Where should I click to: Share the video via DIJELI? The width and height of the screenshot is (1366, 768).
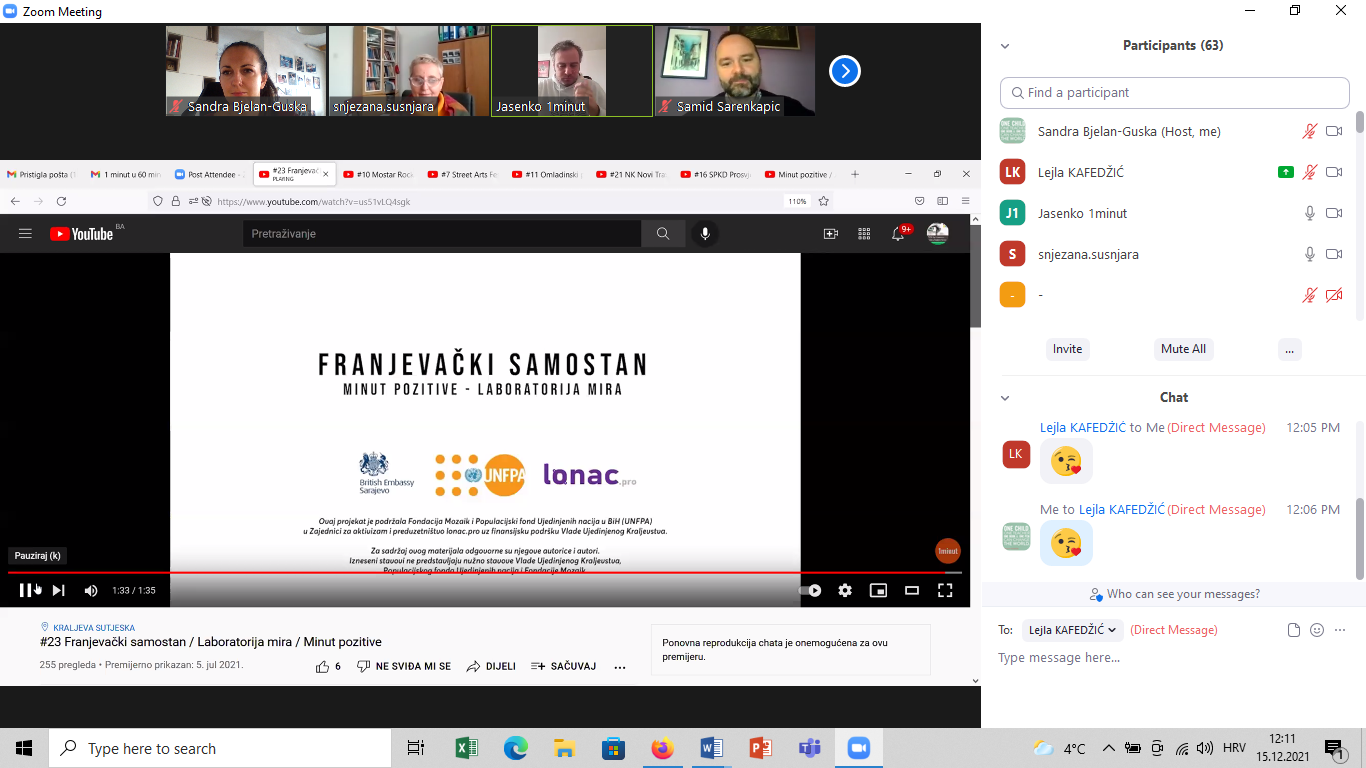coord(491,666)
